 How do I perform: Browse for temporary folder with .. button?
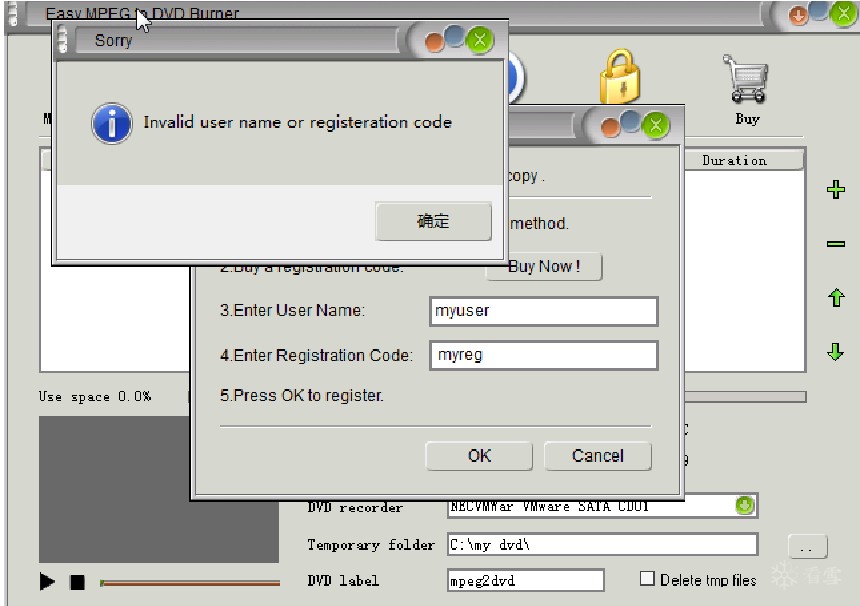[x=807, y=547]
